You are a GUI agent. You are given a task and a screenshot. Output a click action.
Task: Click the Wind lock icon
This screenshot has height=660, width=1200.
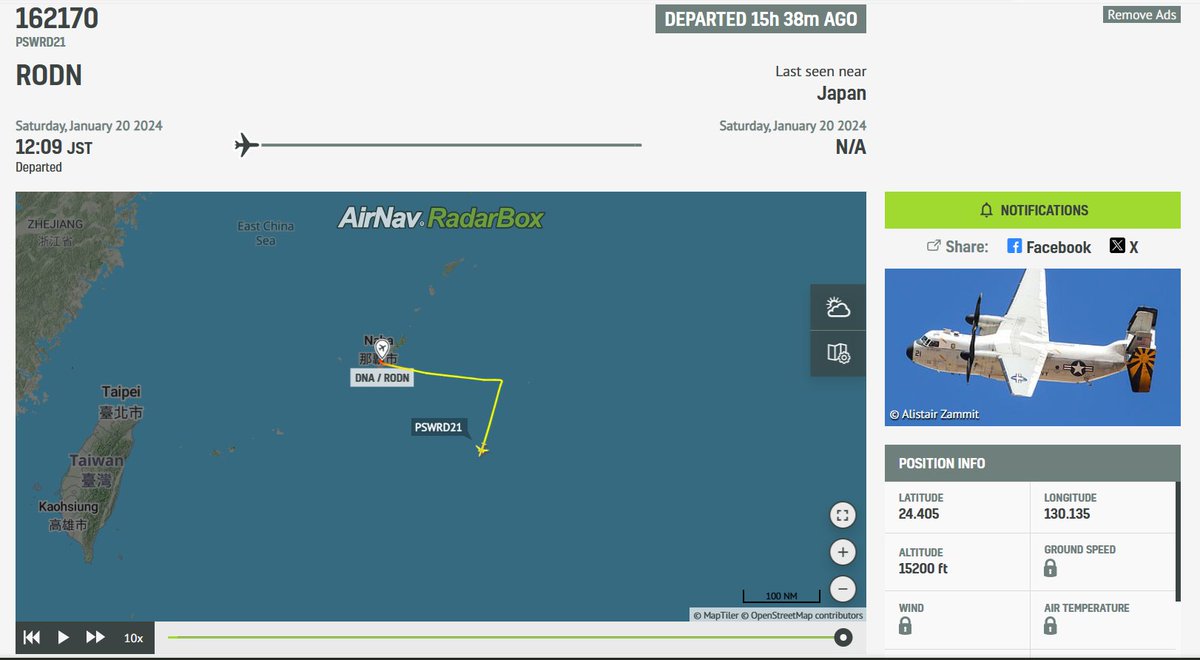click(905, 626)
